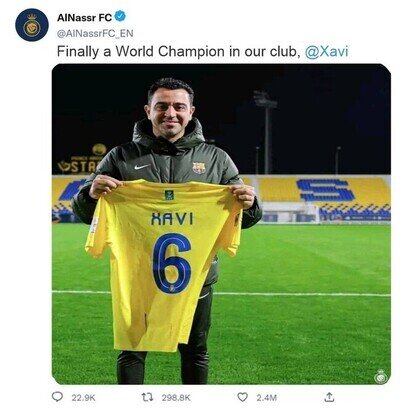Open the AlNassr FC profile avatar
This screenshot has width=400, height=412.
click(x=32, y=25)
